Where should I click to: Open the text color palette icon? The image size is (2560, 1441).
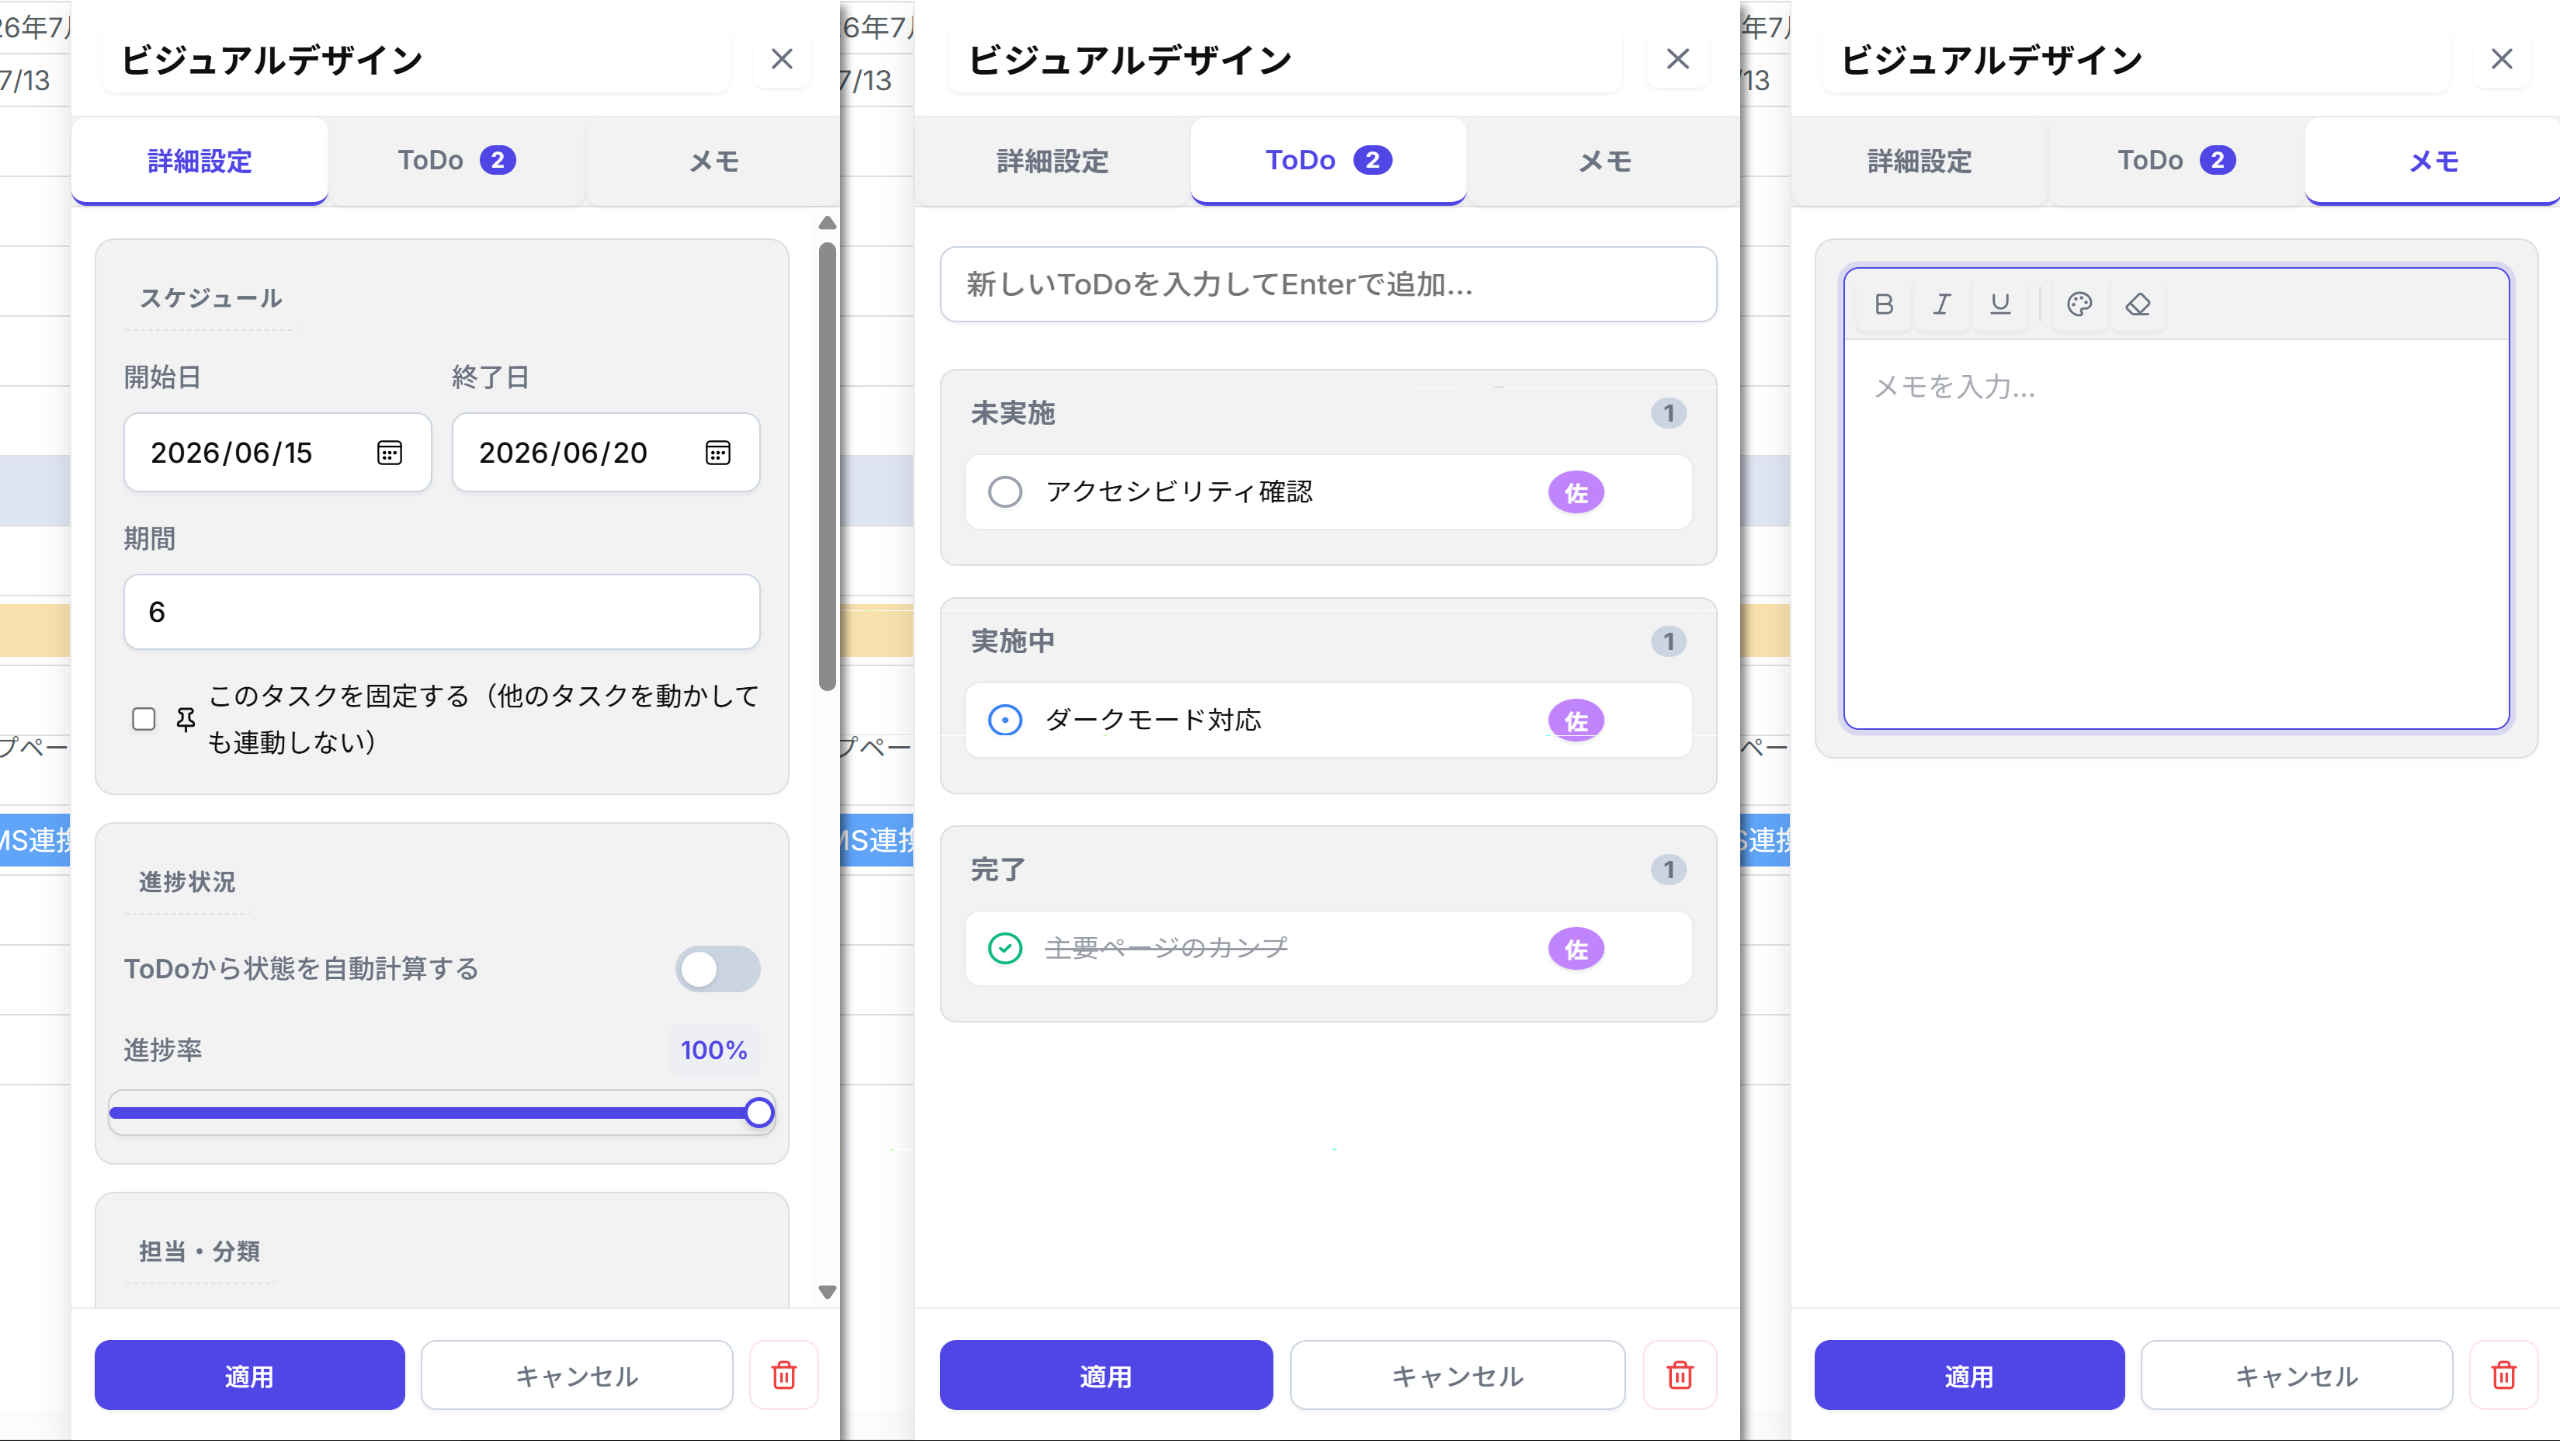point(2080,304)
